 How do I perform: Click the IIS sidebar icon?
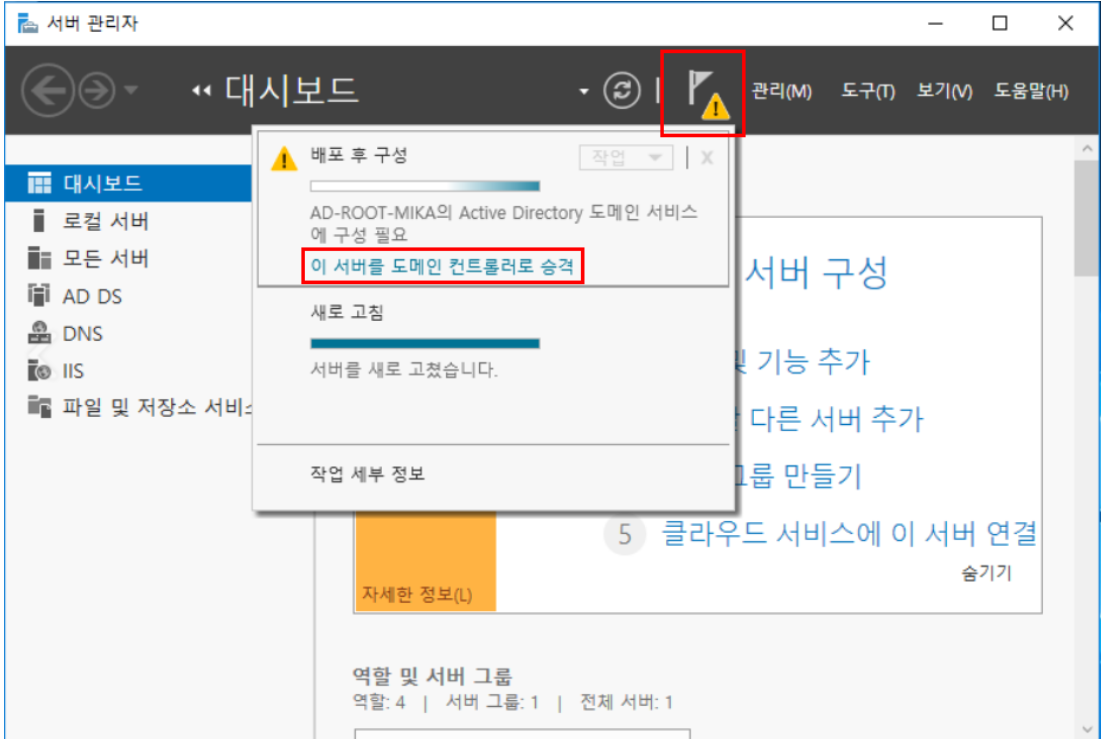(39, 370)
